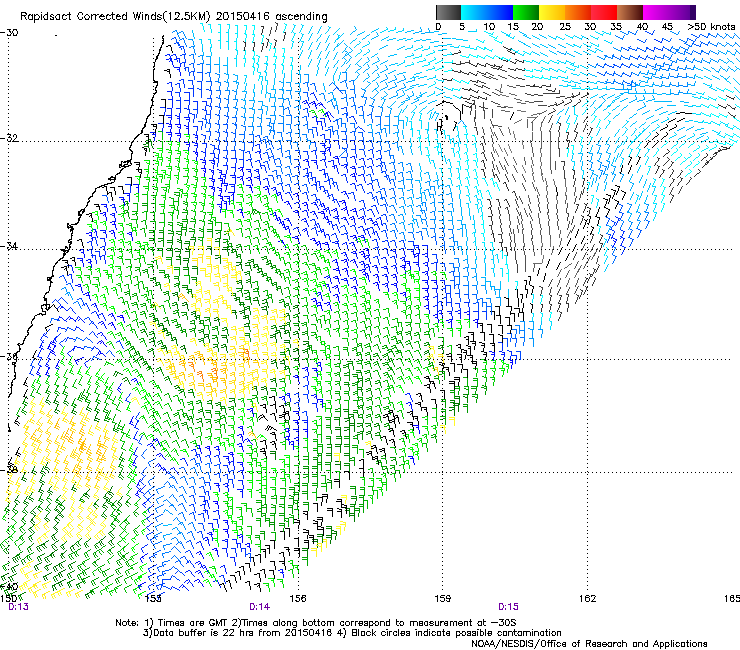Click the "Corrected Winds(12.5KM)" title text
The width and height of the screenshot is (740, 650).
(x=143, y=17)
